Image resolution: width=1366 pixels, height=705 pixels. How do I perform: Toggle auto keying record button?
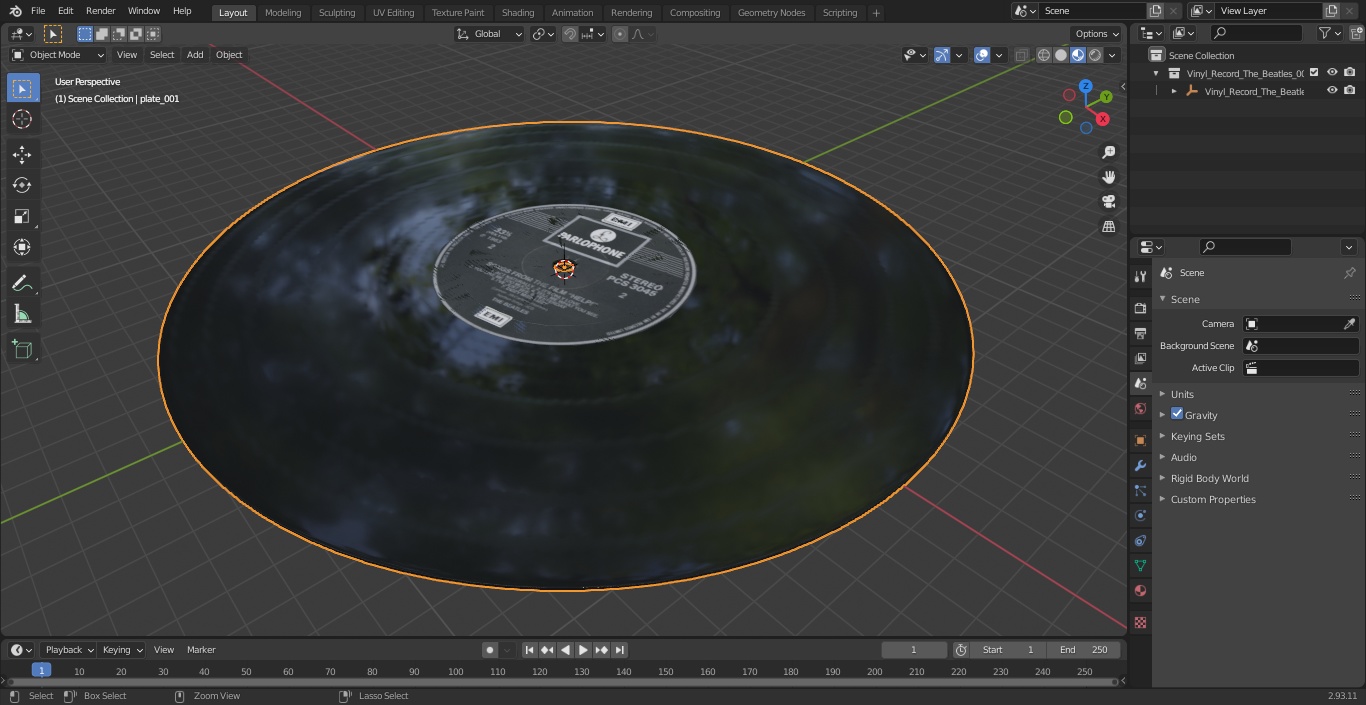point(490,650)
